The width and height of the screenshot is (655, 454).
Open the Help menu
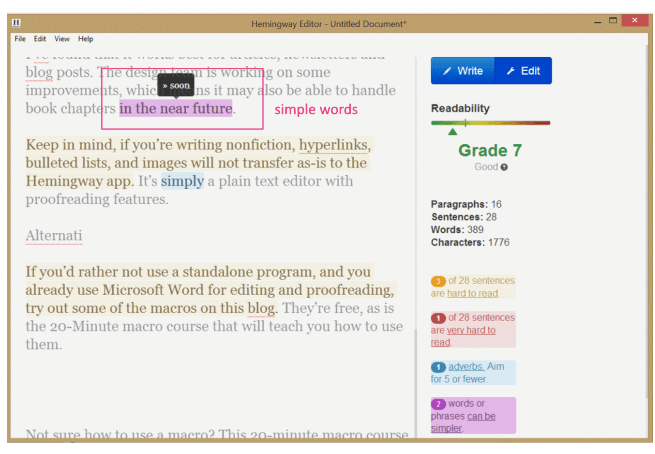[x=86, y=39]
